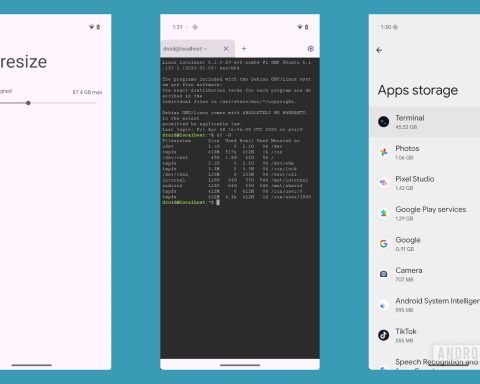Open Google Play services storage entry
Image resolution: width=480 pixels, height=384 pixels.
tap(424, 213)
